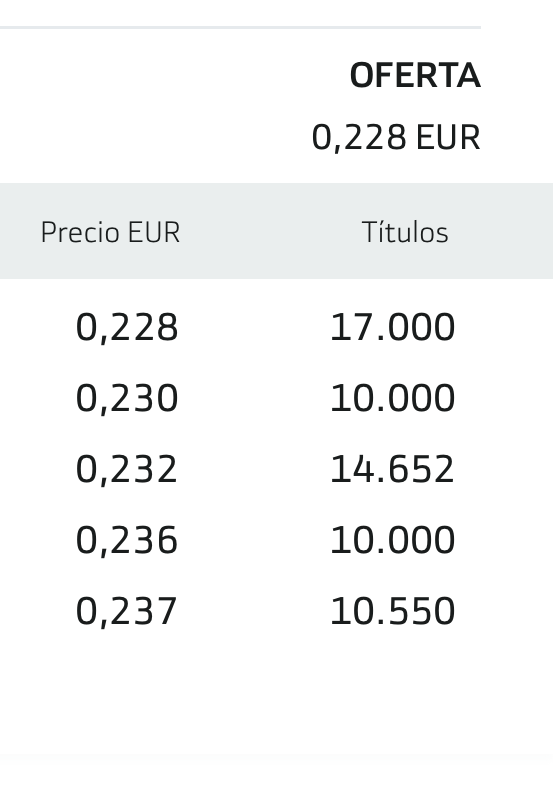
Task: Select the 0,228 EUR offer price
Action: click(396, 137)
